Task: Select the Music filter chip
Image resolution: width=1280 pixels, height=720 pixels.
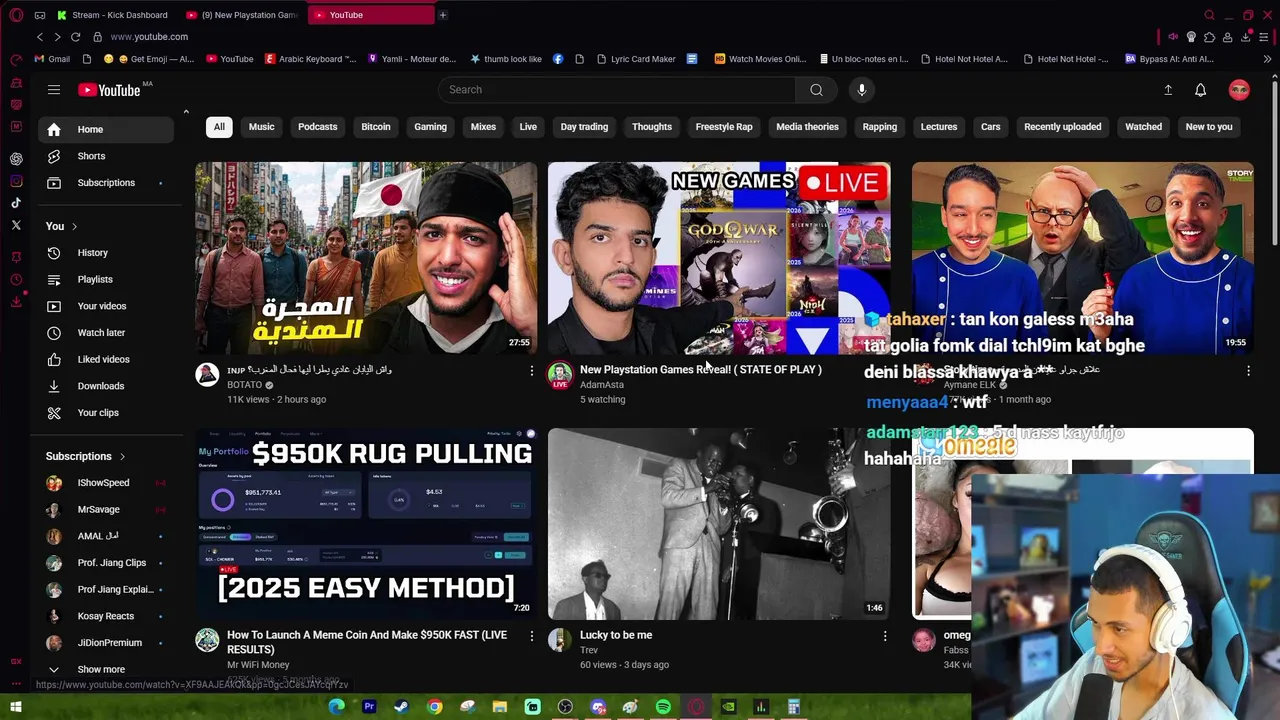Action: click(262, 127)
